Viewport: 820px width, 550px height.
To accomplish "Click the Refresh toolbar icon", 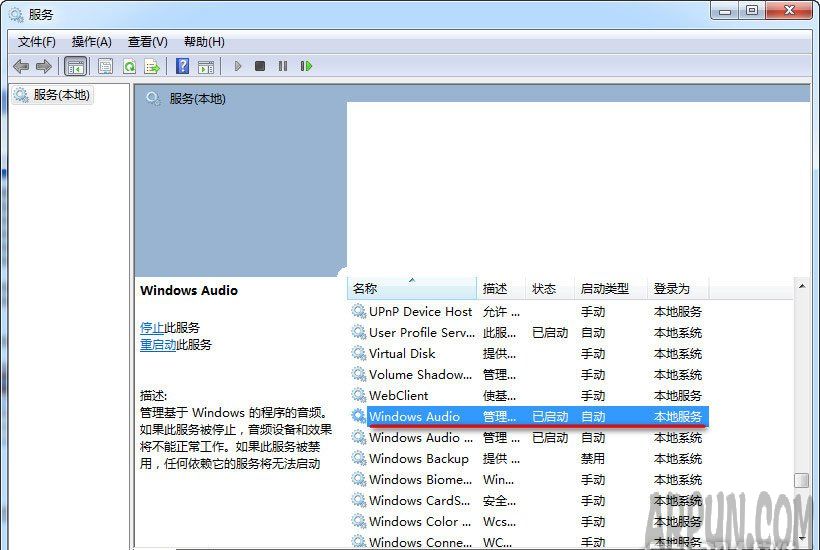I will coord(129,66).
